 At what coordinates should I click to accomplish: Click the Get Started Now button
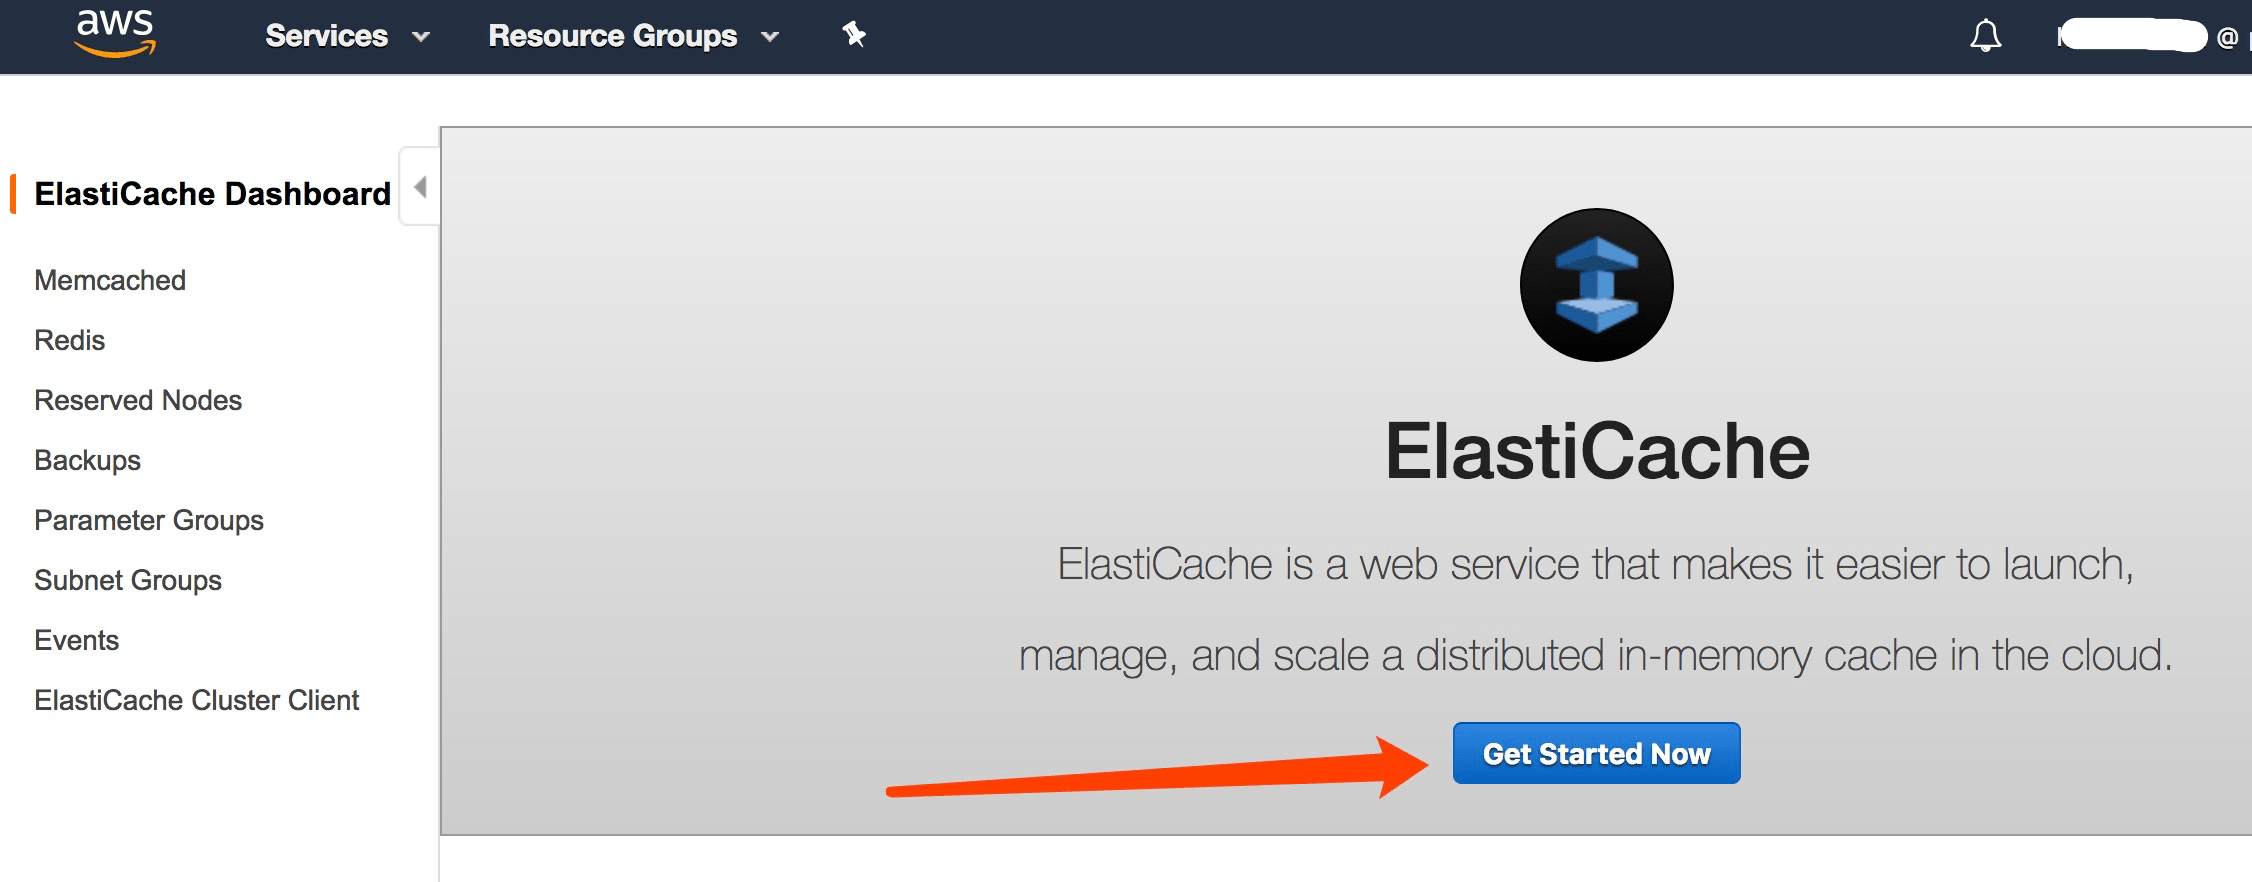(1596, 753)
